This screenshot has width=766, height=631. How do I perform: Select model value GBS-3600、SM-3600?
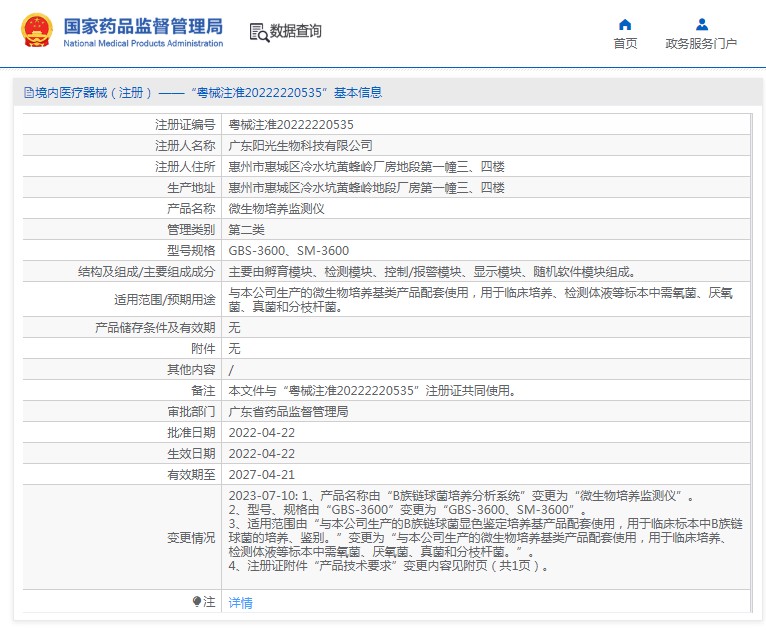[x=289, y=251]
